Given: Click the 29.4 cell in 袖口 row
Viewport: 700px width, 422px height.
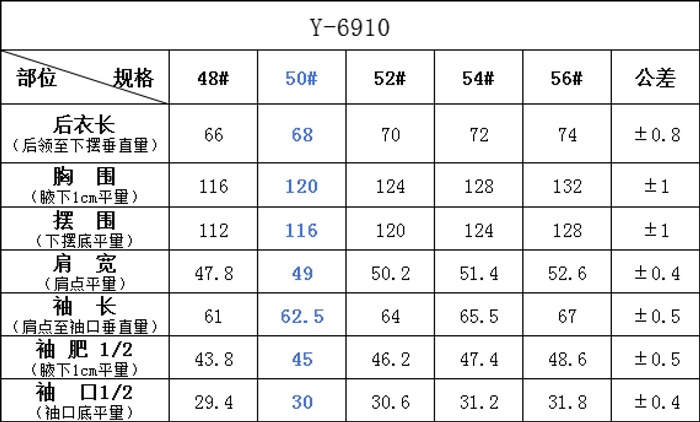Looking at the screenshot, I should (x=214, y=402).
